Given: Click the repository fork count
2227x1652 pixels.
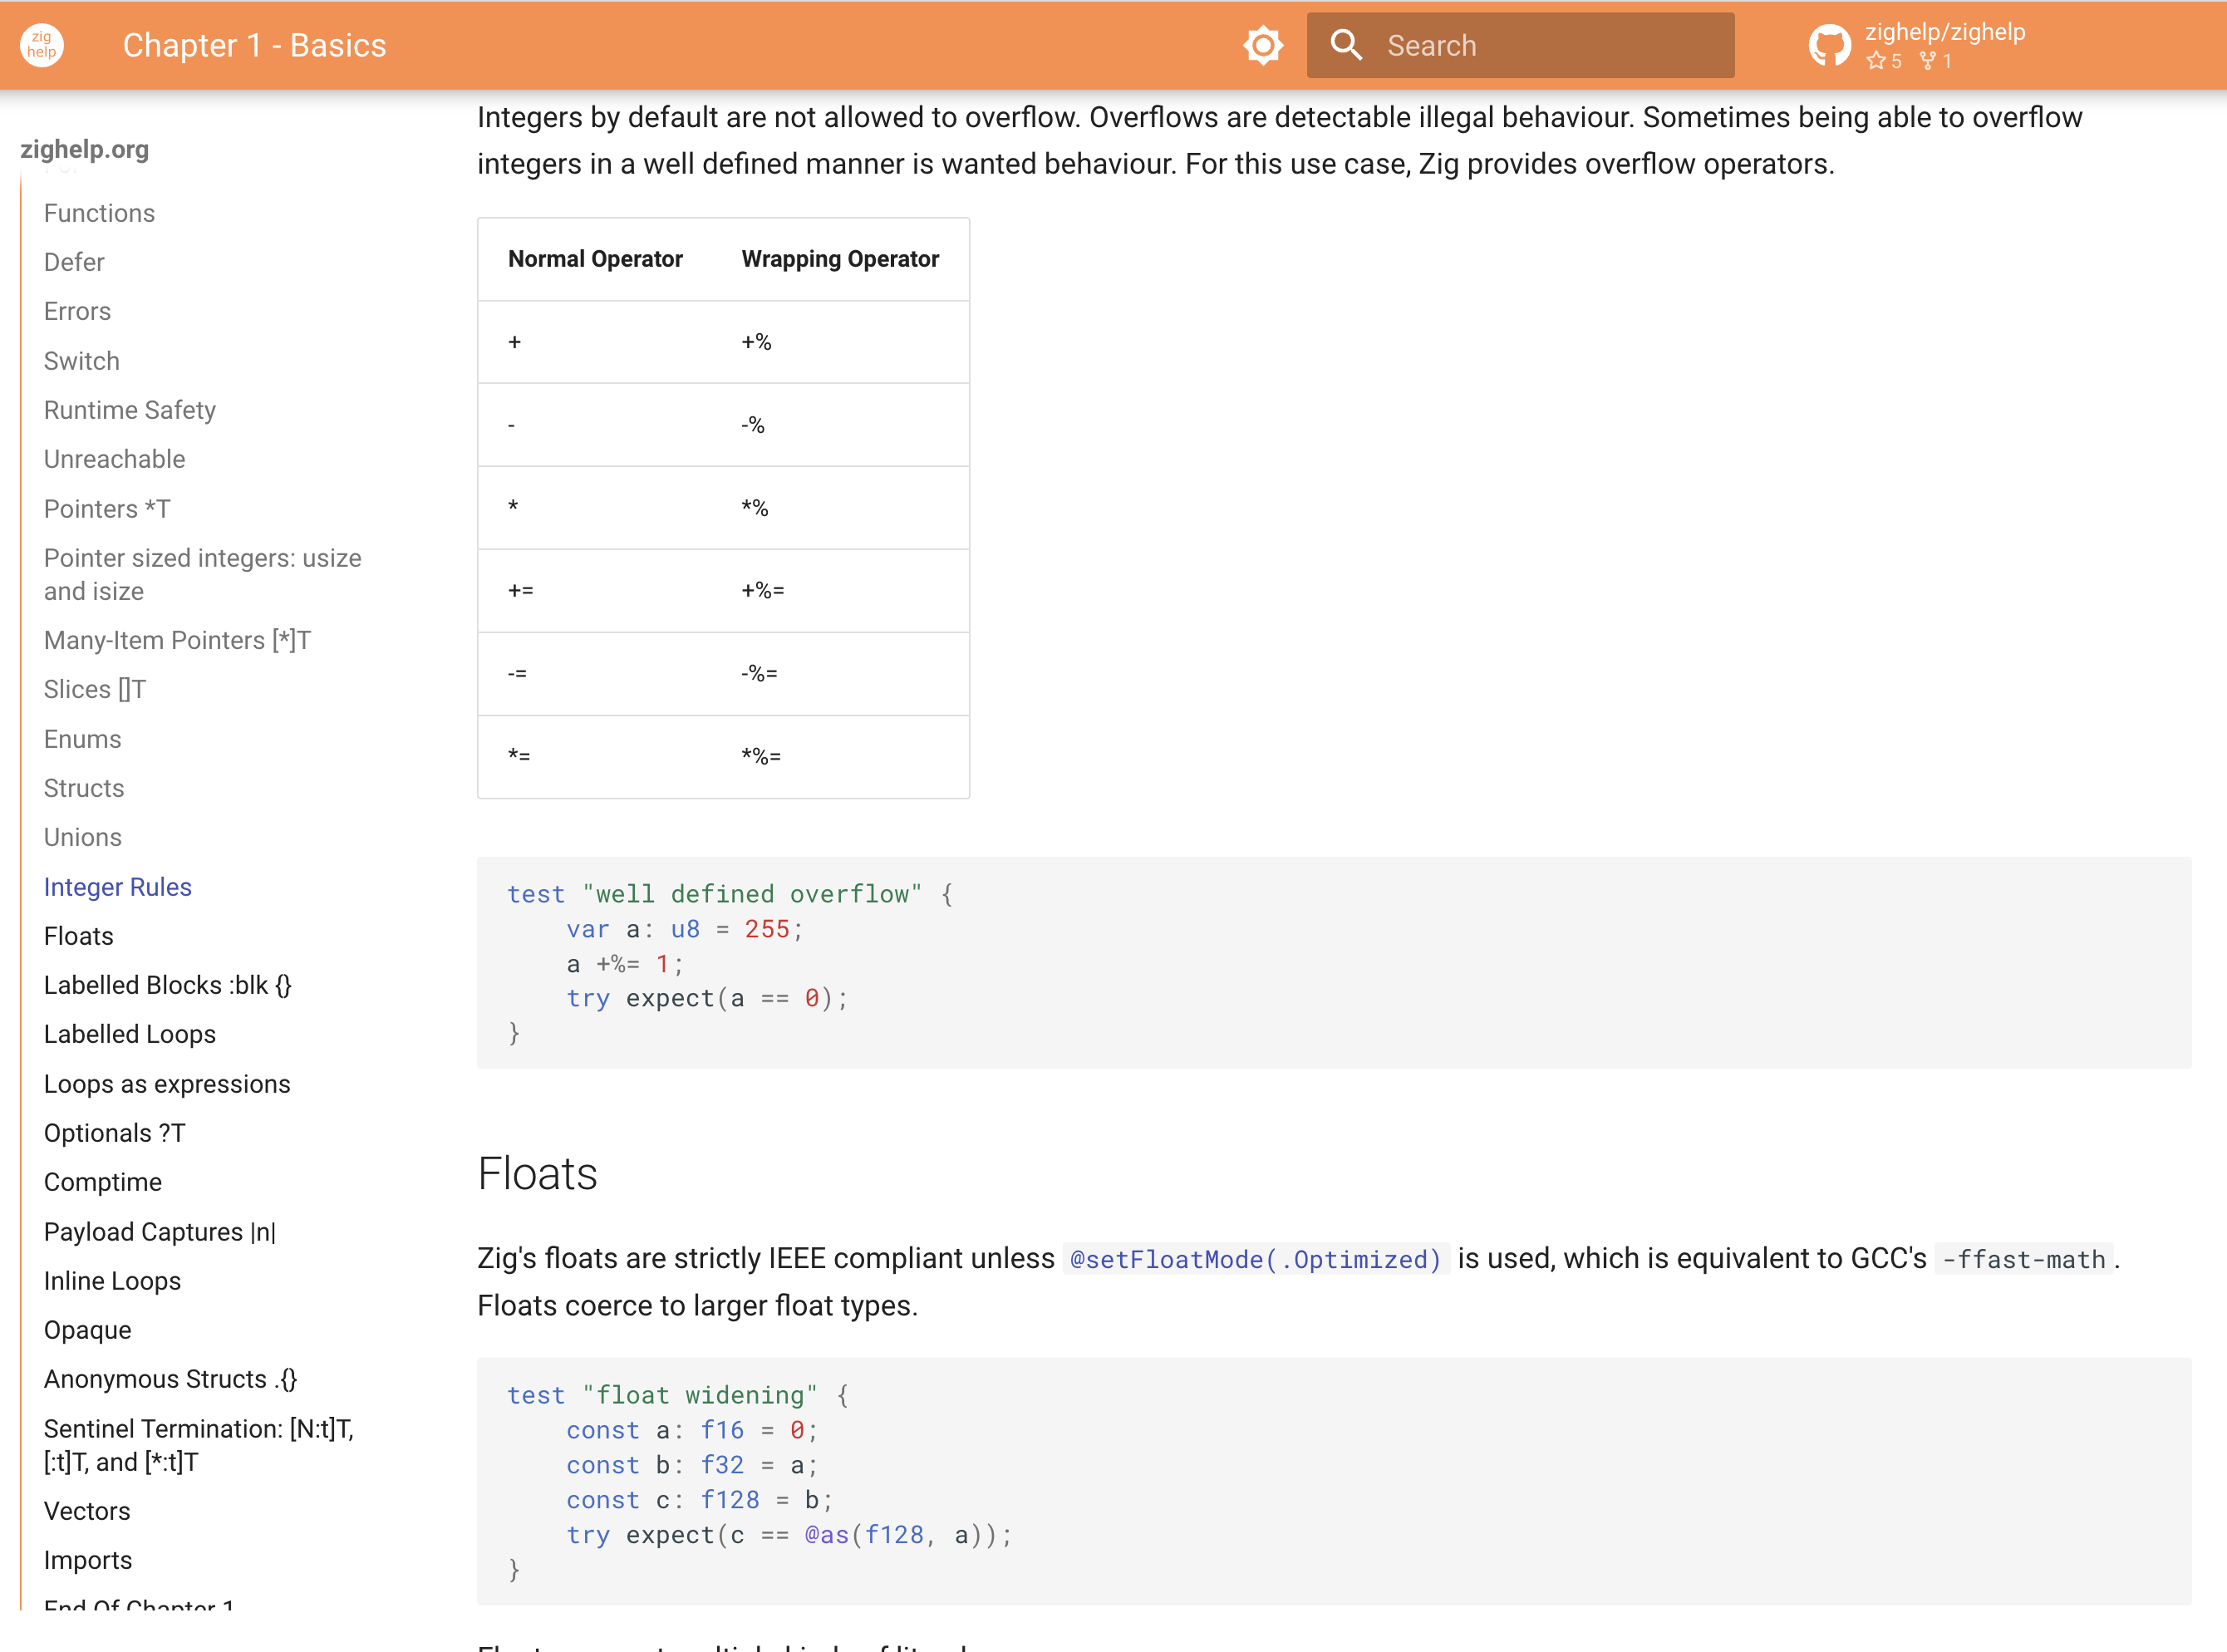Looking at the screenshot, I should click(x=1936, y=61).
